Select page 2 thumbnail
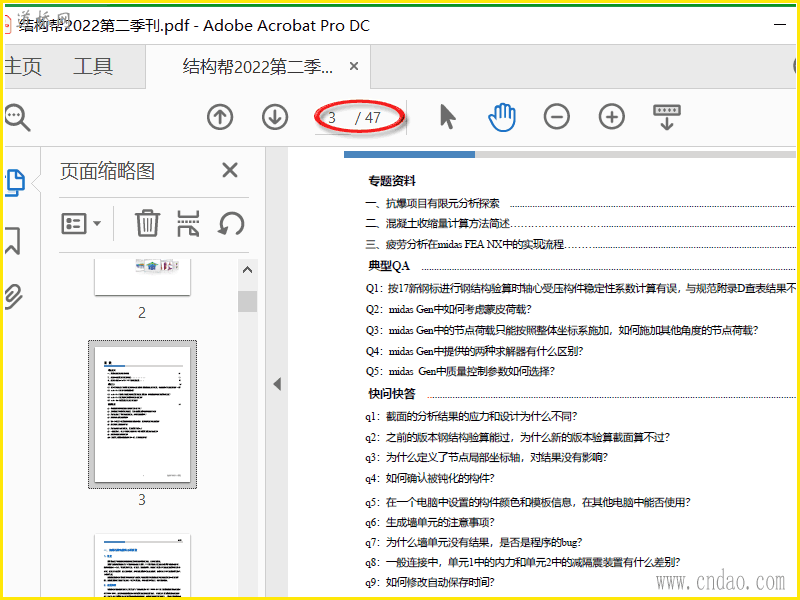The width and height of the screenshot is (800, 600). pos(142,277)
